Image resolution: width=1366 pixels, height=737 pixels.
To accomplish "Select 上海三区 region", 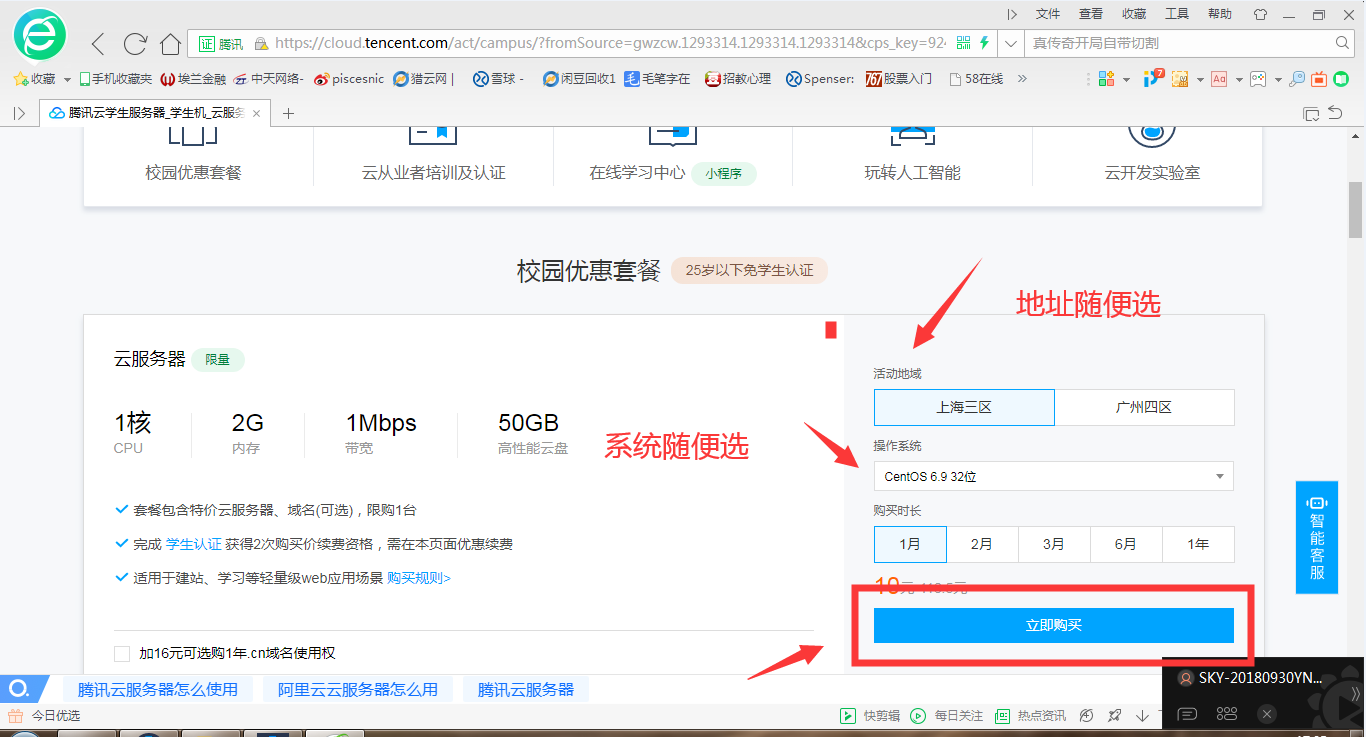I will 964,408.
